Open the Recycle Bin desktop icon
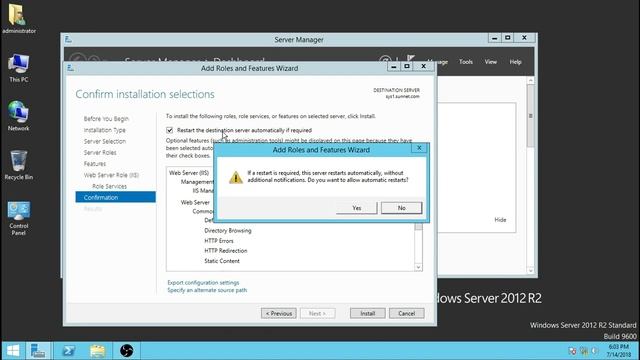This screenshot has width=640, height=360. click(18, 165)
